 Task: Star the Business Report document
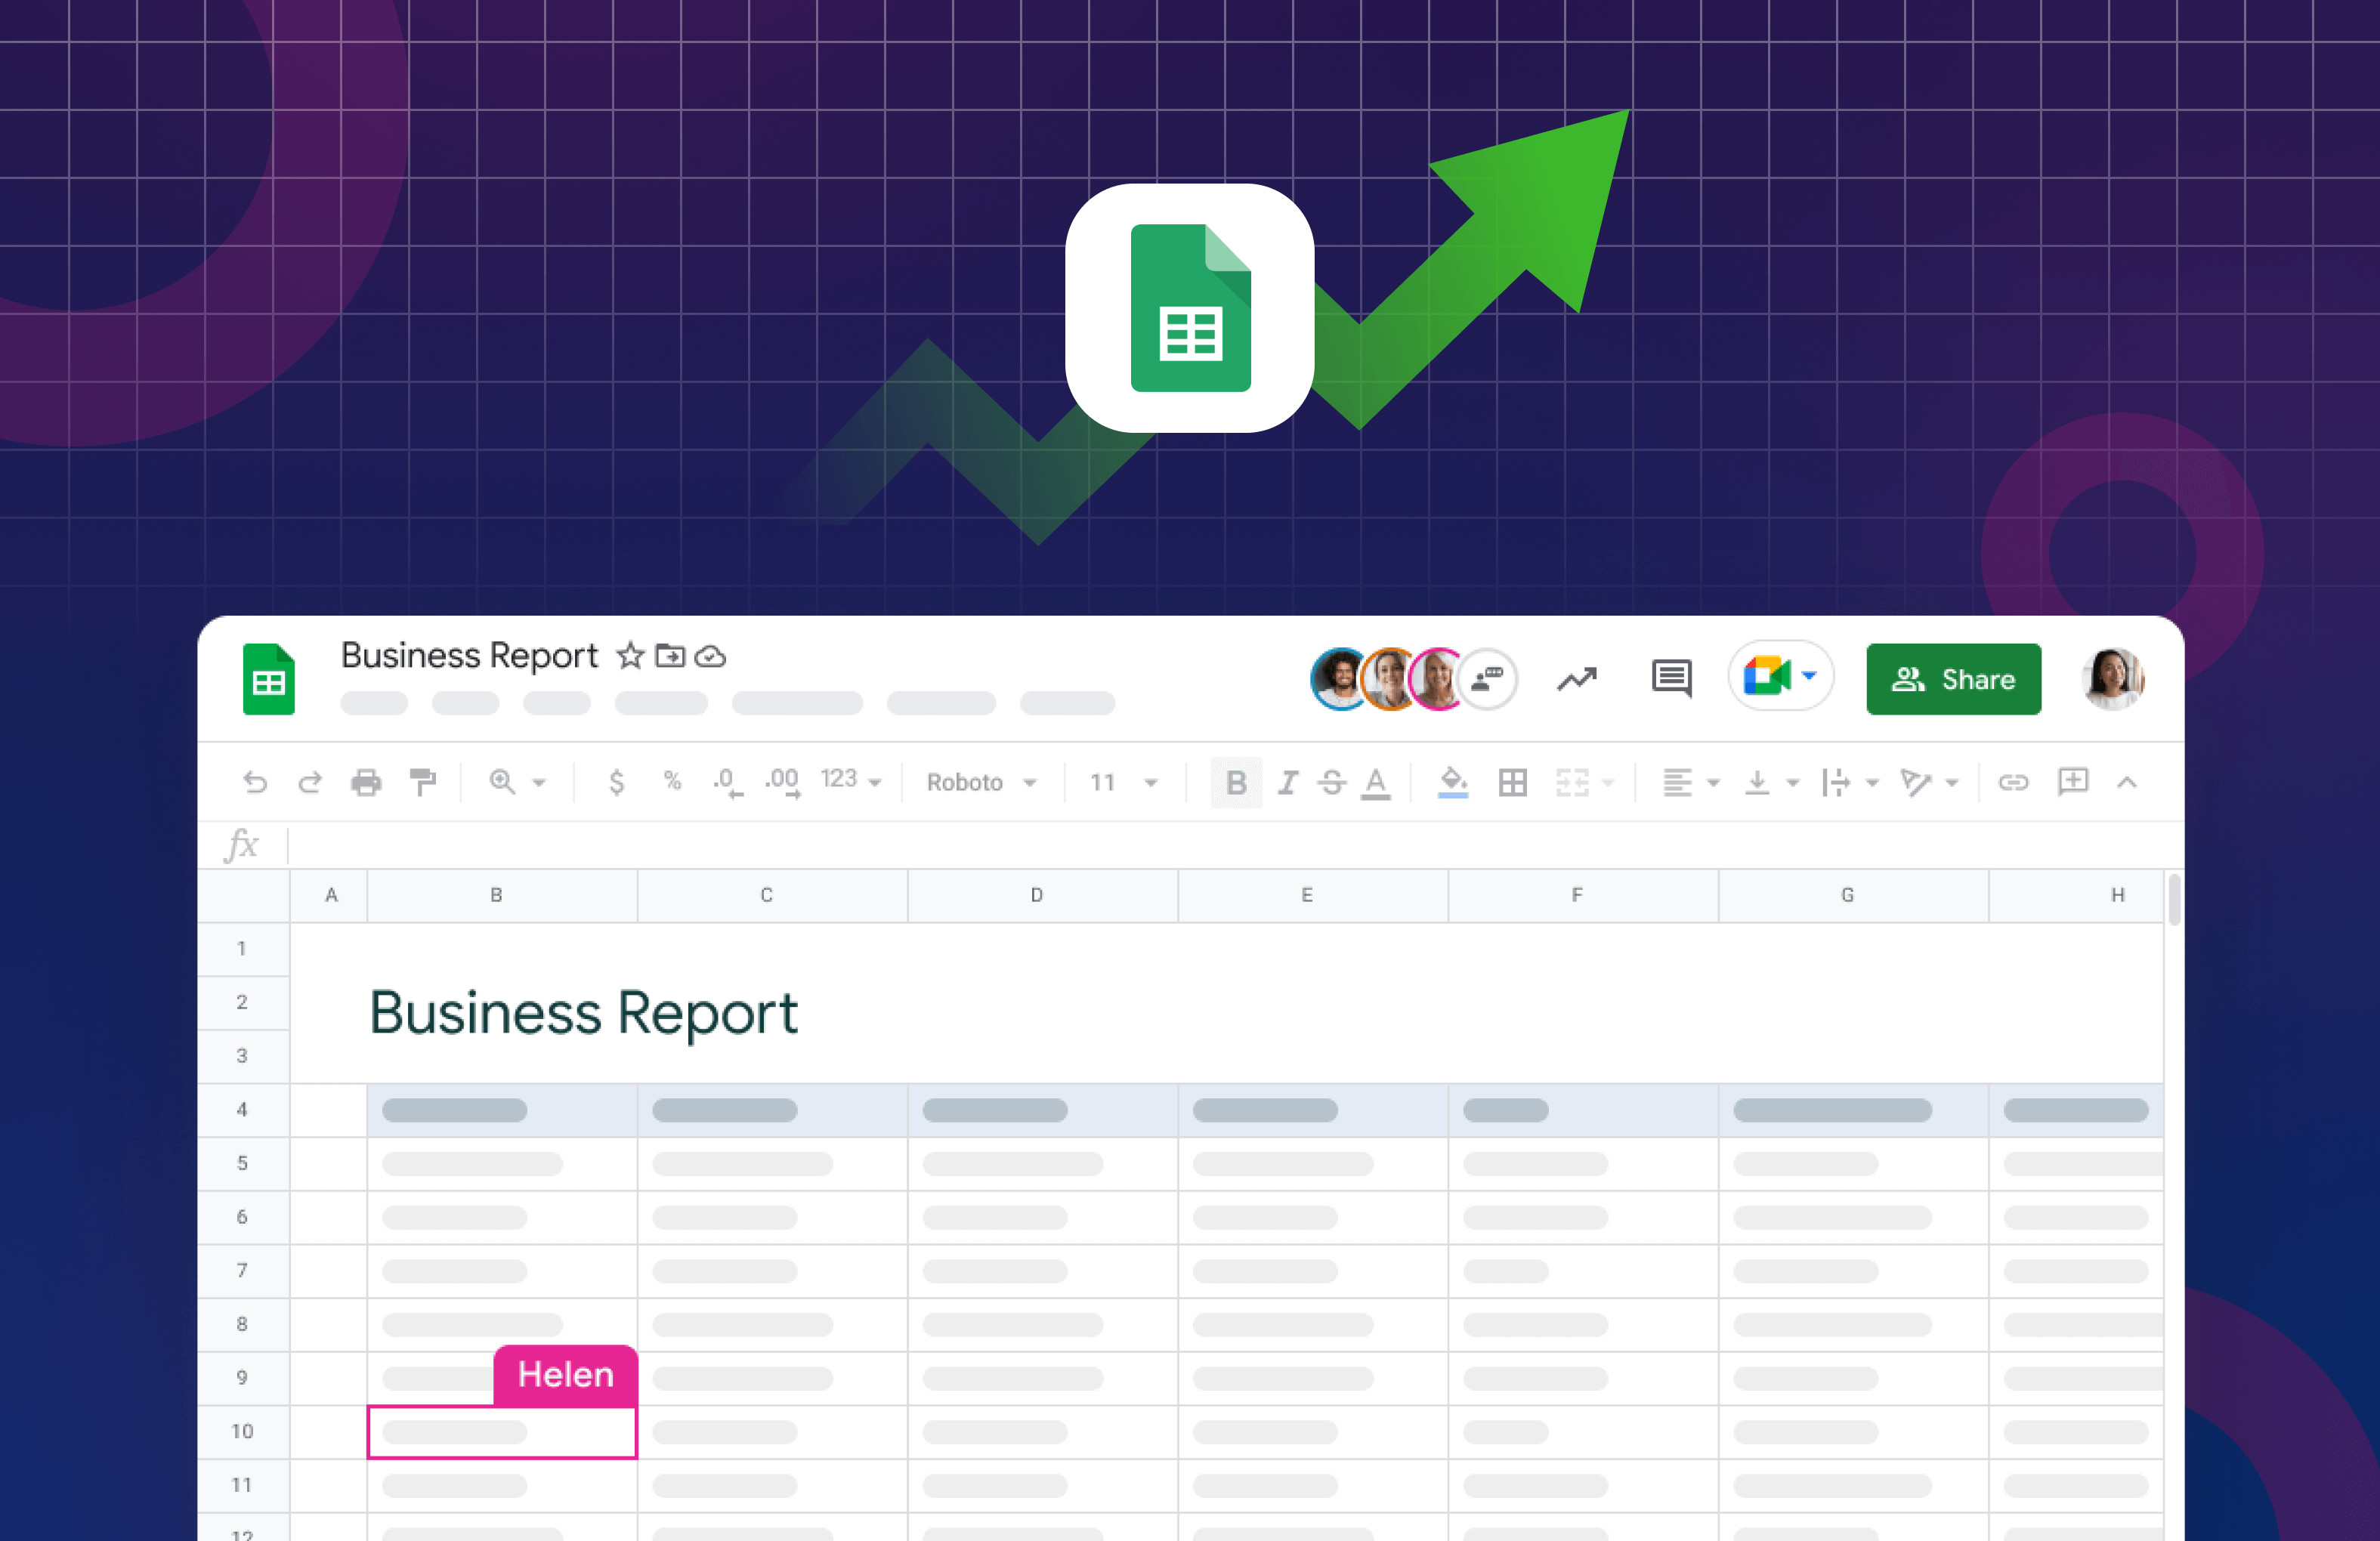[630, 655]
